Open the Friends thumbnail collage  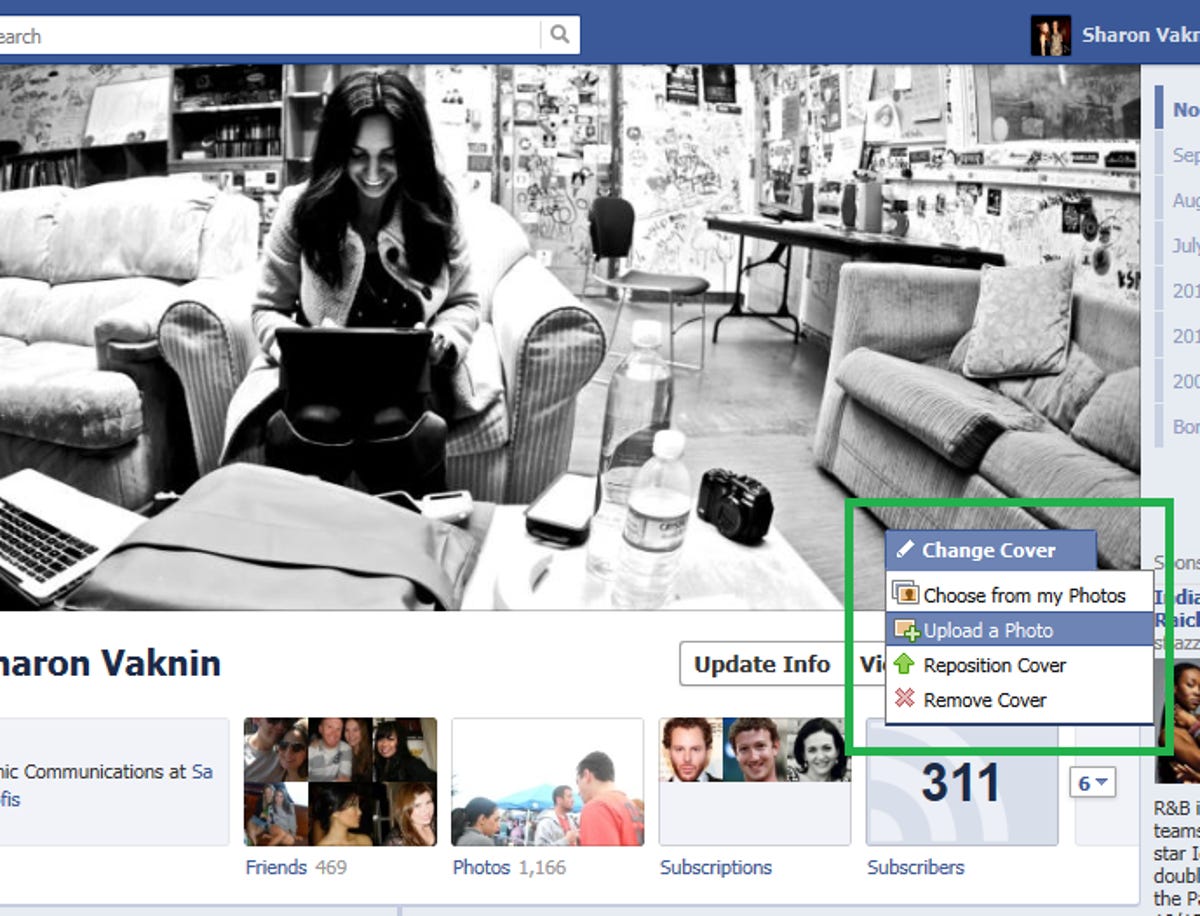tap(340, 781)
